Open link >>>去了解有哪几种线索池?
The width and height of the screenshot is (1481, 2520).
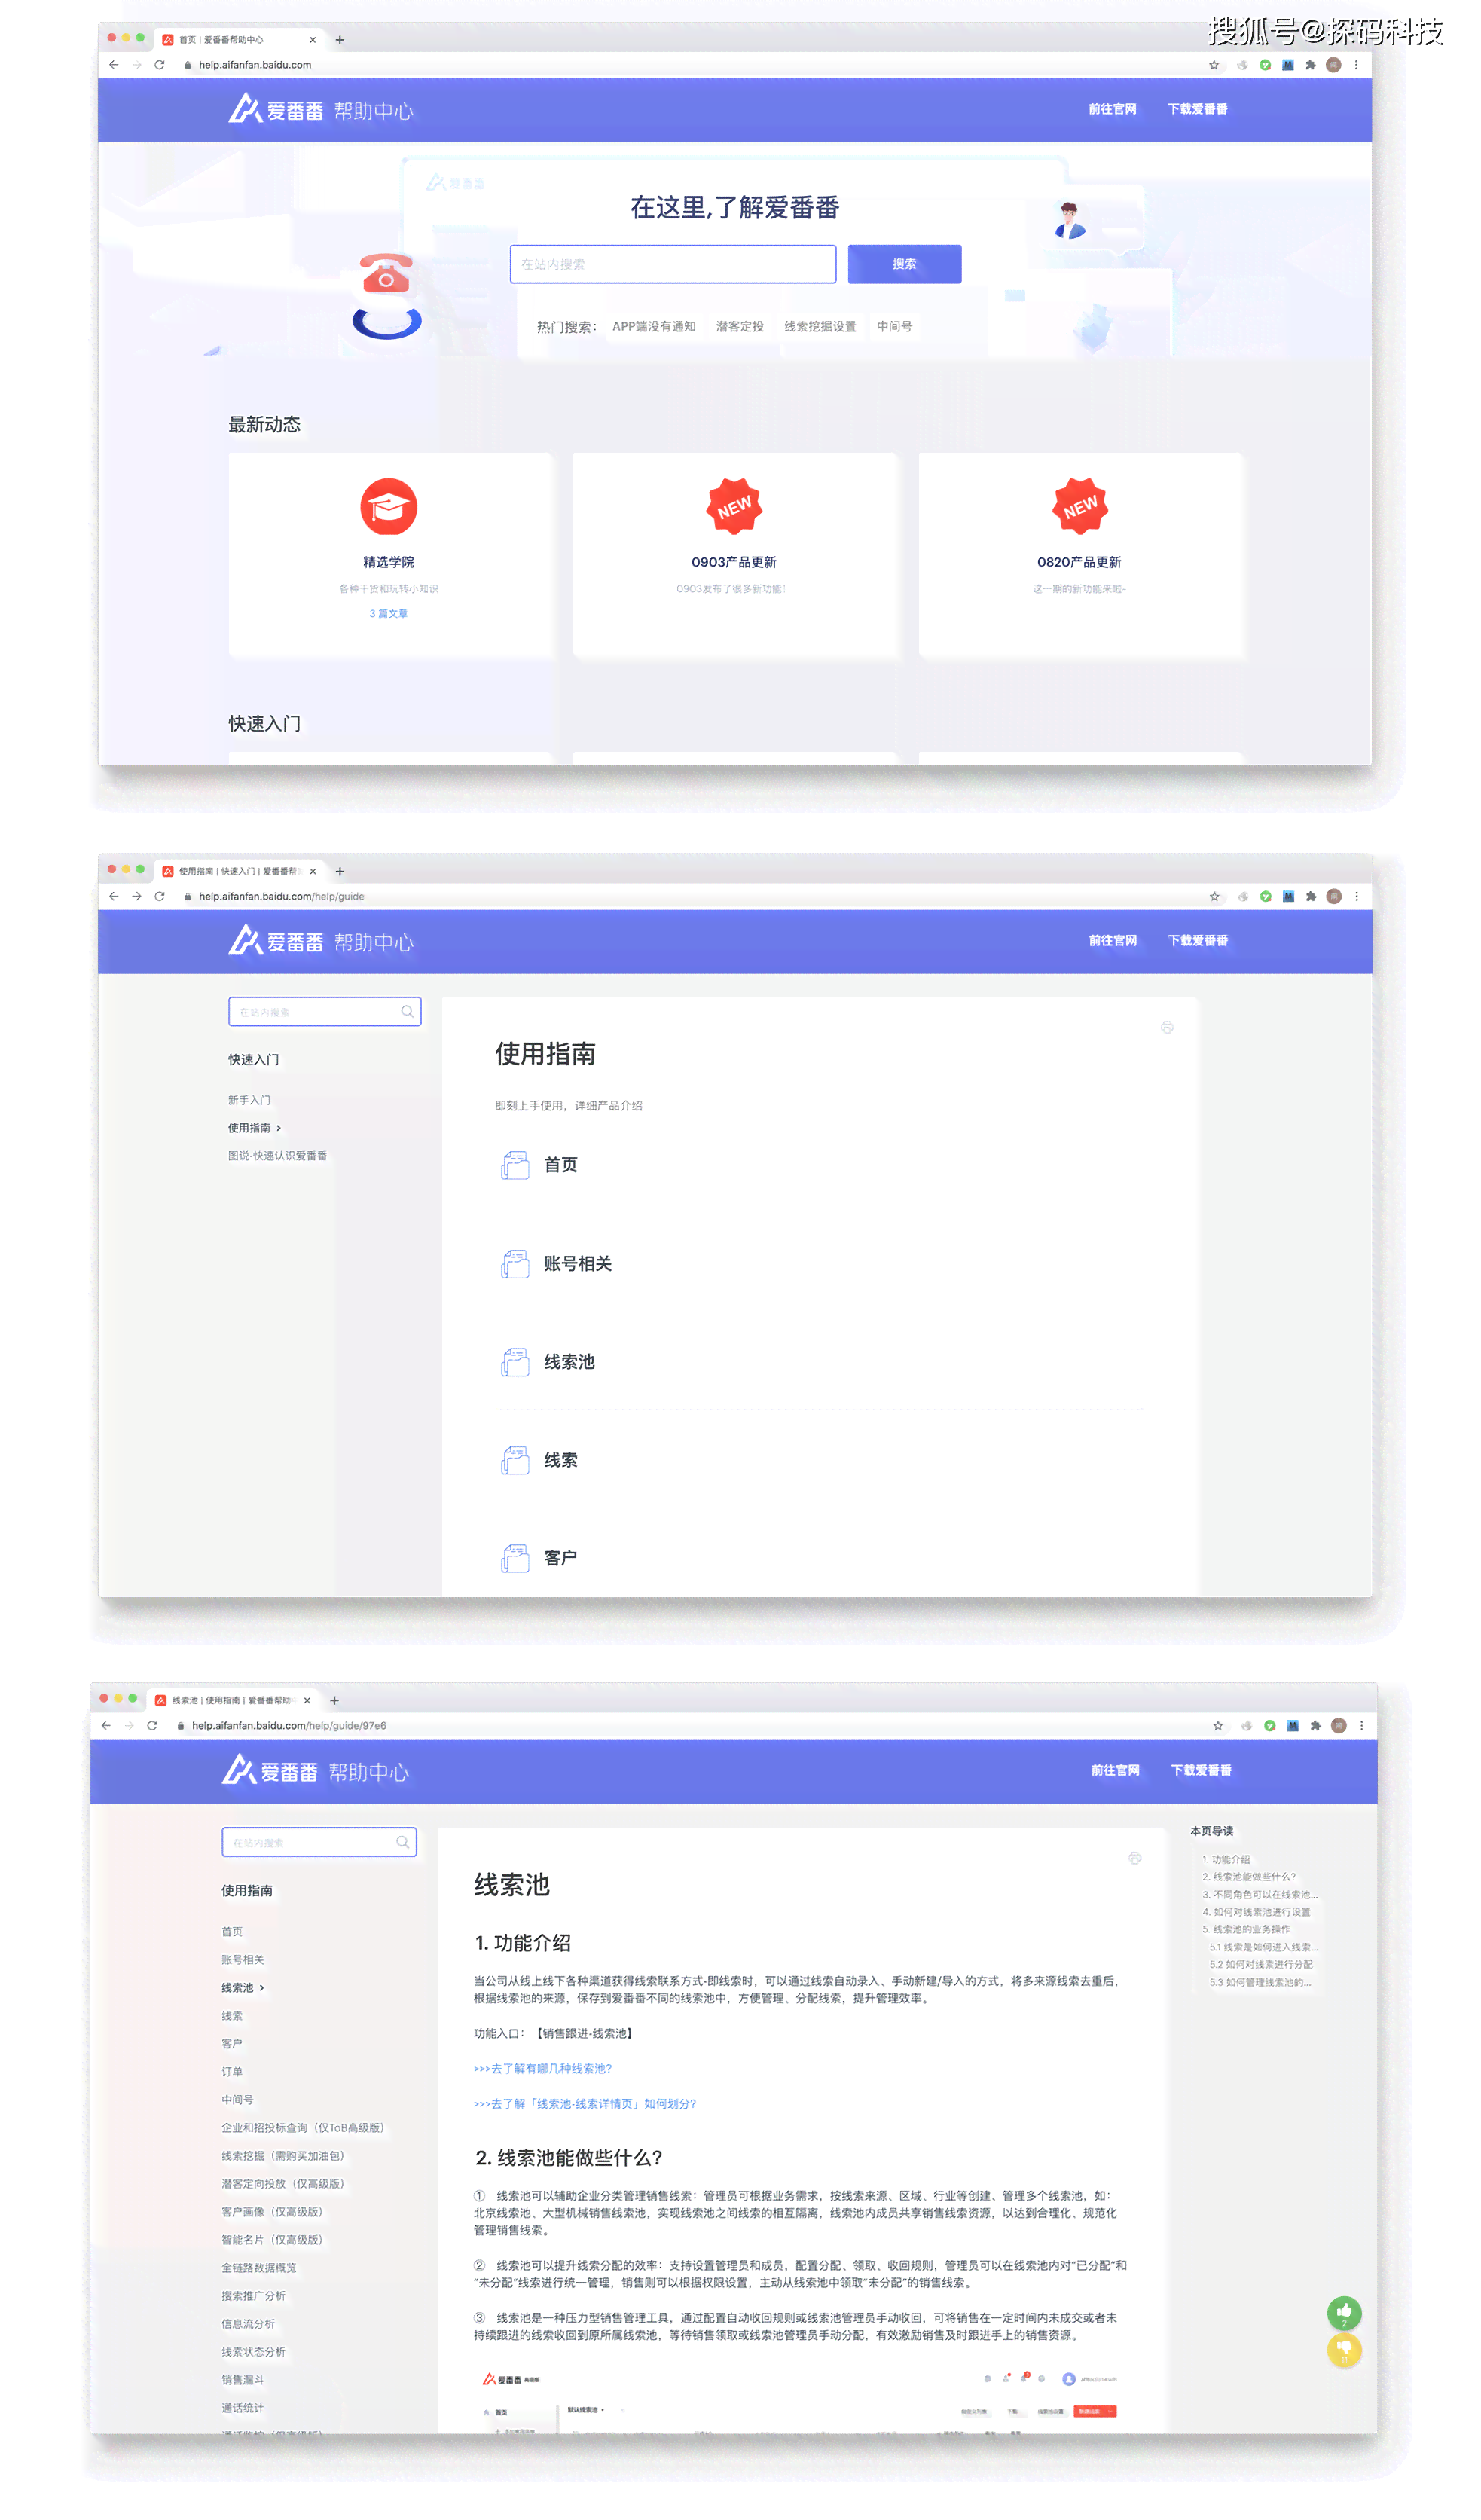click(x=543, y=2068)
